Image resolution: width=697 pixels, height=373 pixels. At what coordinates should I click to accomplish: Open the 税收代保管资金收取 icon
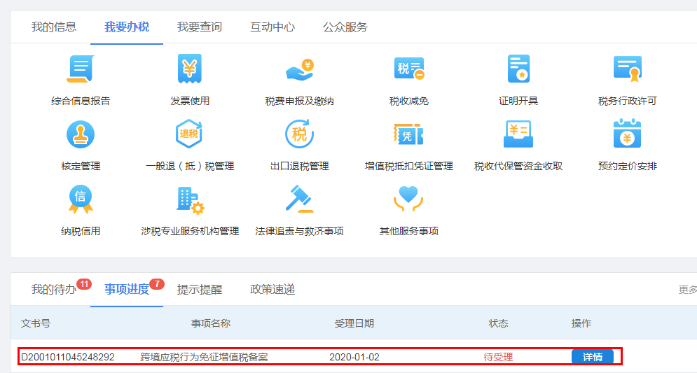[x=518, y=134]
